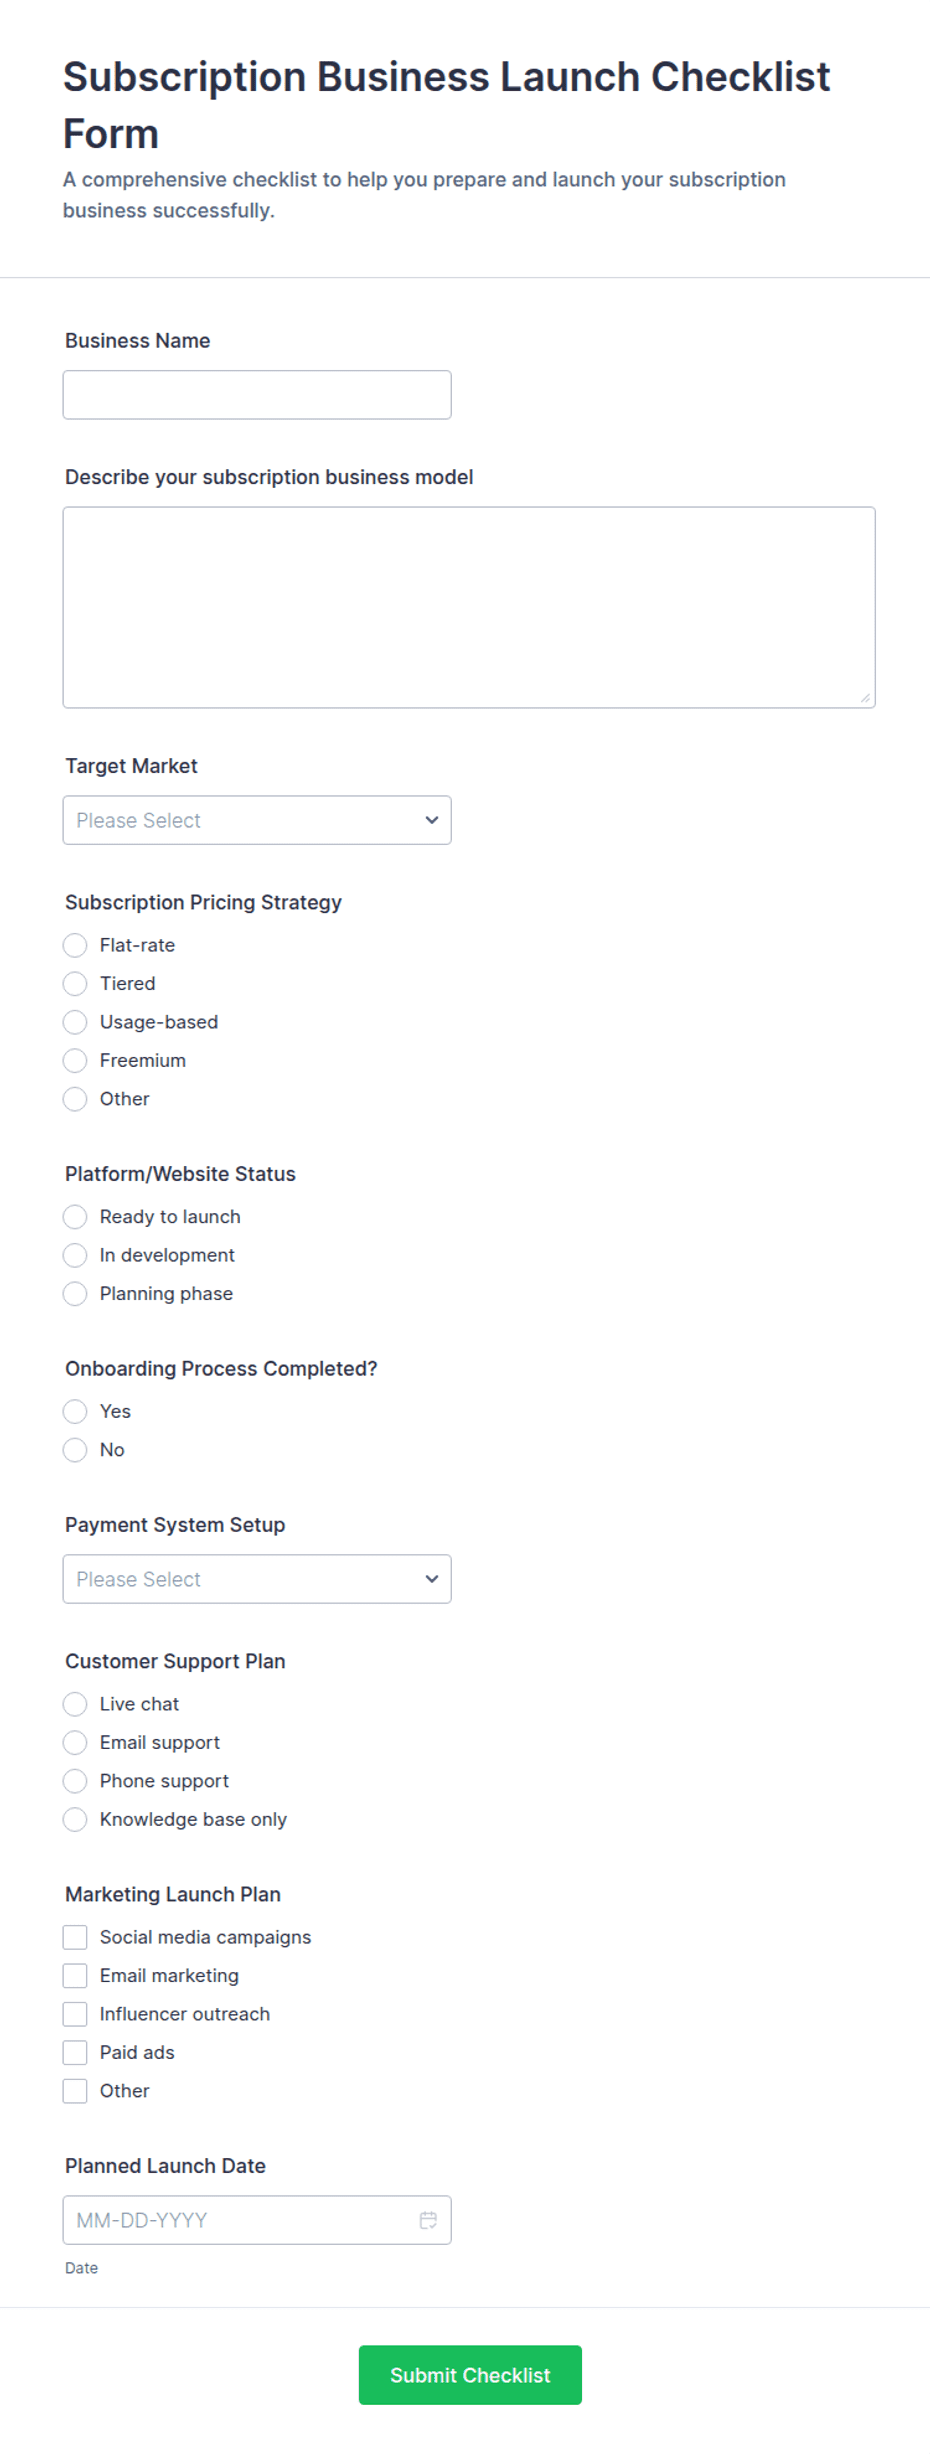Viewport: 930px width, 2454px height.
Task: Choose the Tiered pricing radio button
Action: 75,984
